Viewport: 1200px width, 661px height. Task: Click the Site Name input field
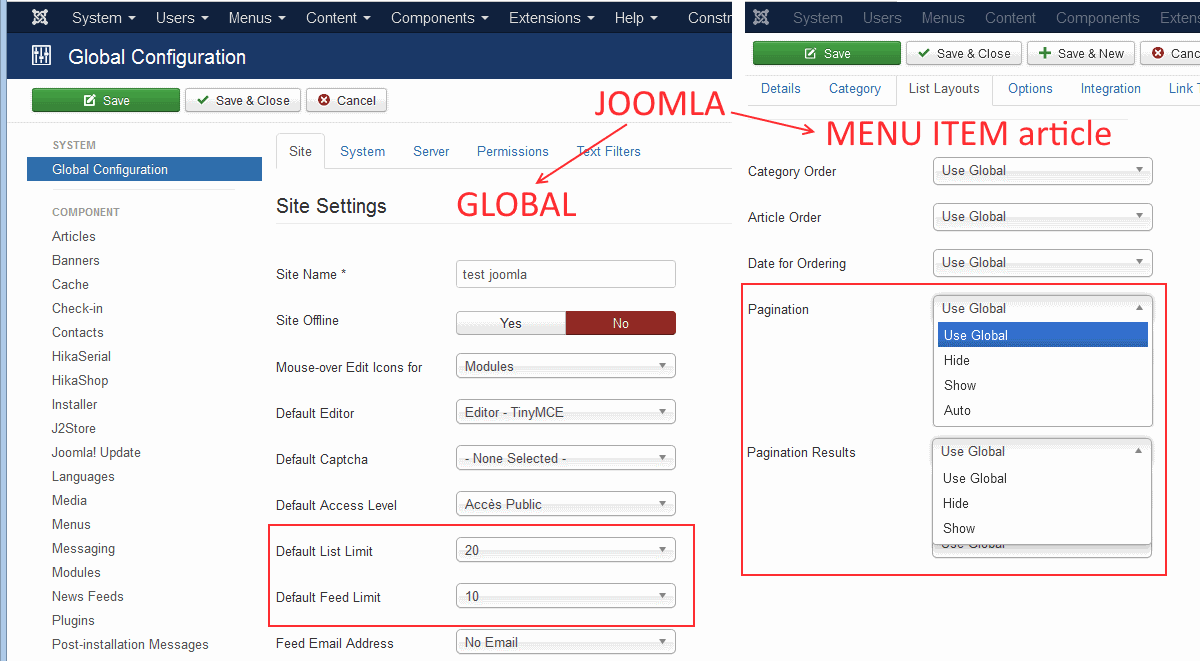566,274
